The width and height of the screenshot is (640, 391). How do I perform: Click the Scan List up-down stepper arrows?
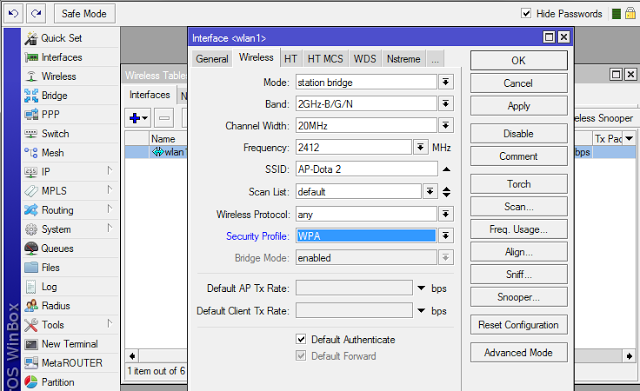447,191
